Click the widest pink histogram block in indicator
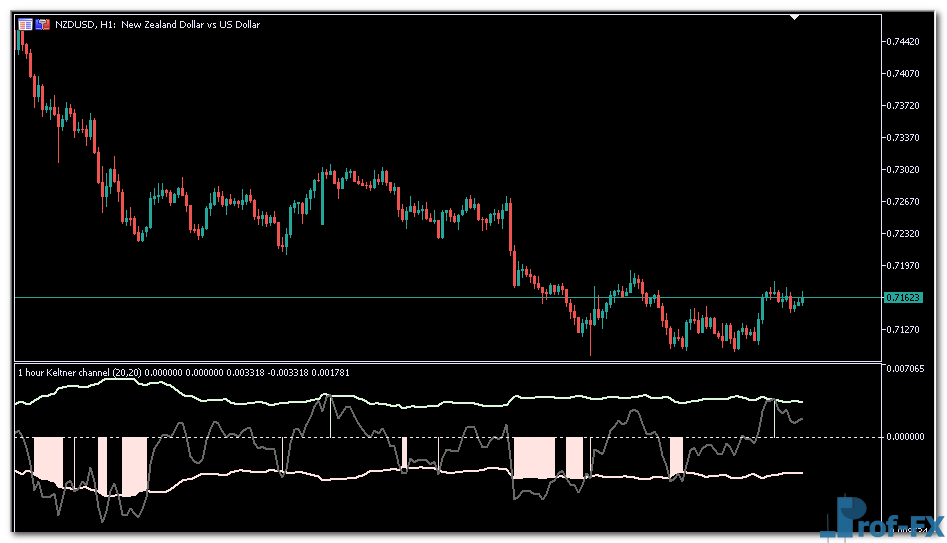This screenshot has height=543, width=947. coord(531,457)
